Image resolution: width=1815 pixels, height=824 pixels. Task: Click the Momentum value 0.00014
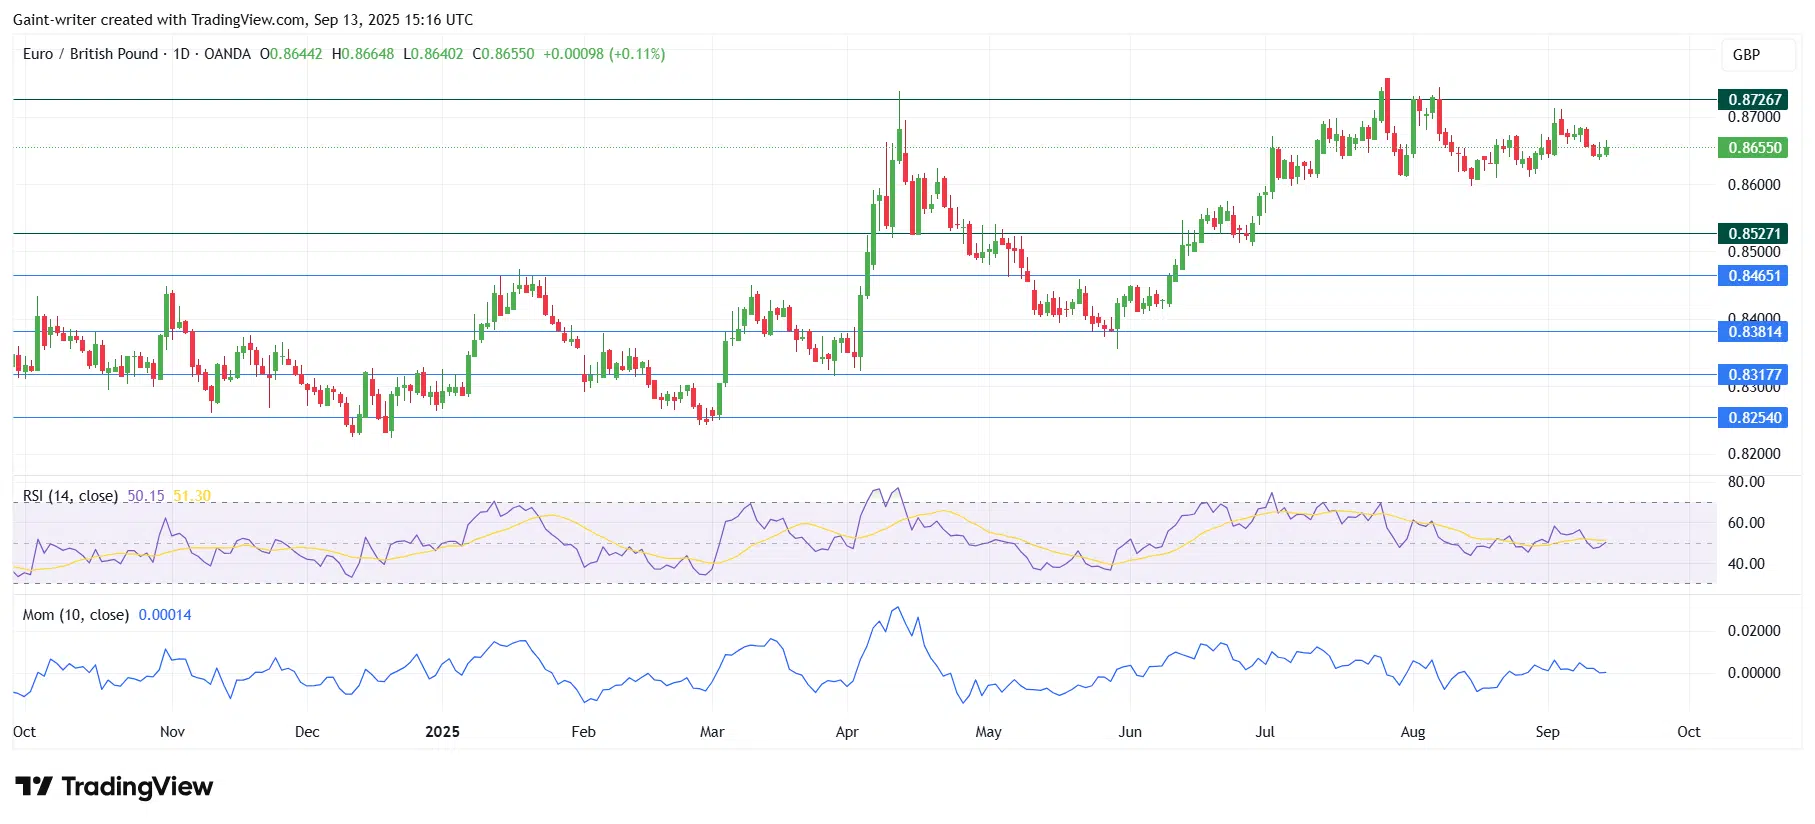[165, 615]
